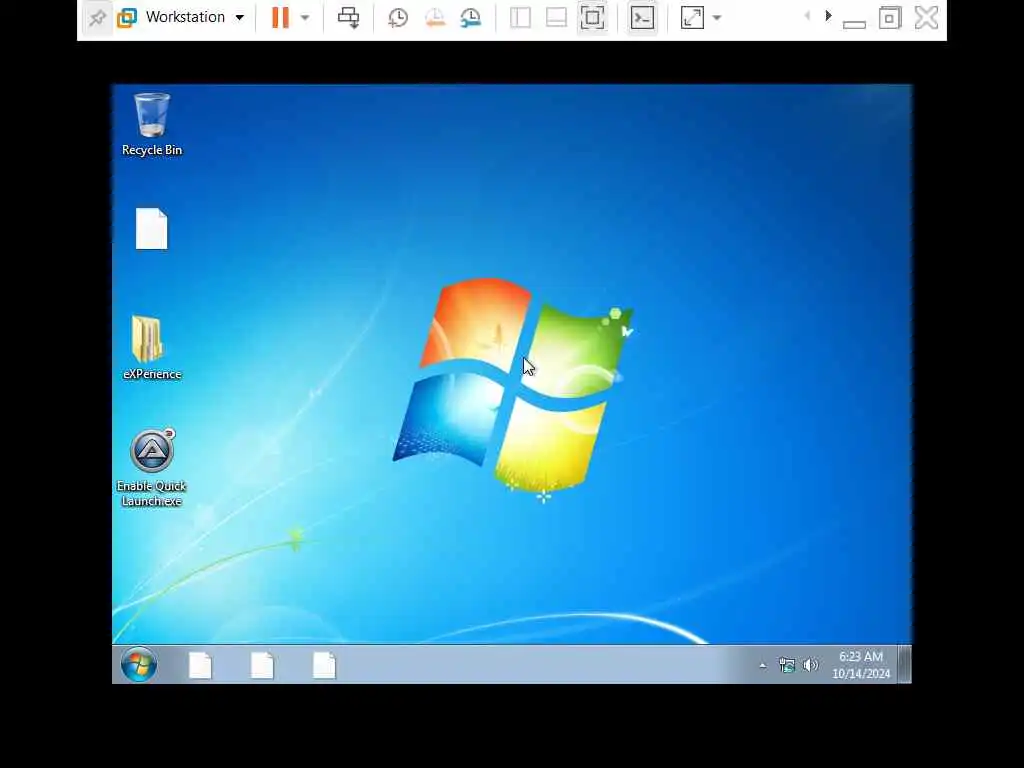The height and width of the screenshot is (768, 1024).
Task: Expand the power options arrow beside Pause
Action: [305, 18]
